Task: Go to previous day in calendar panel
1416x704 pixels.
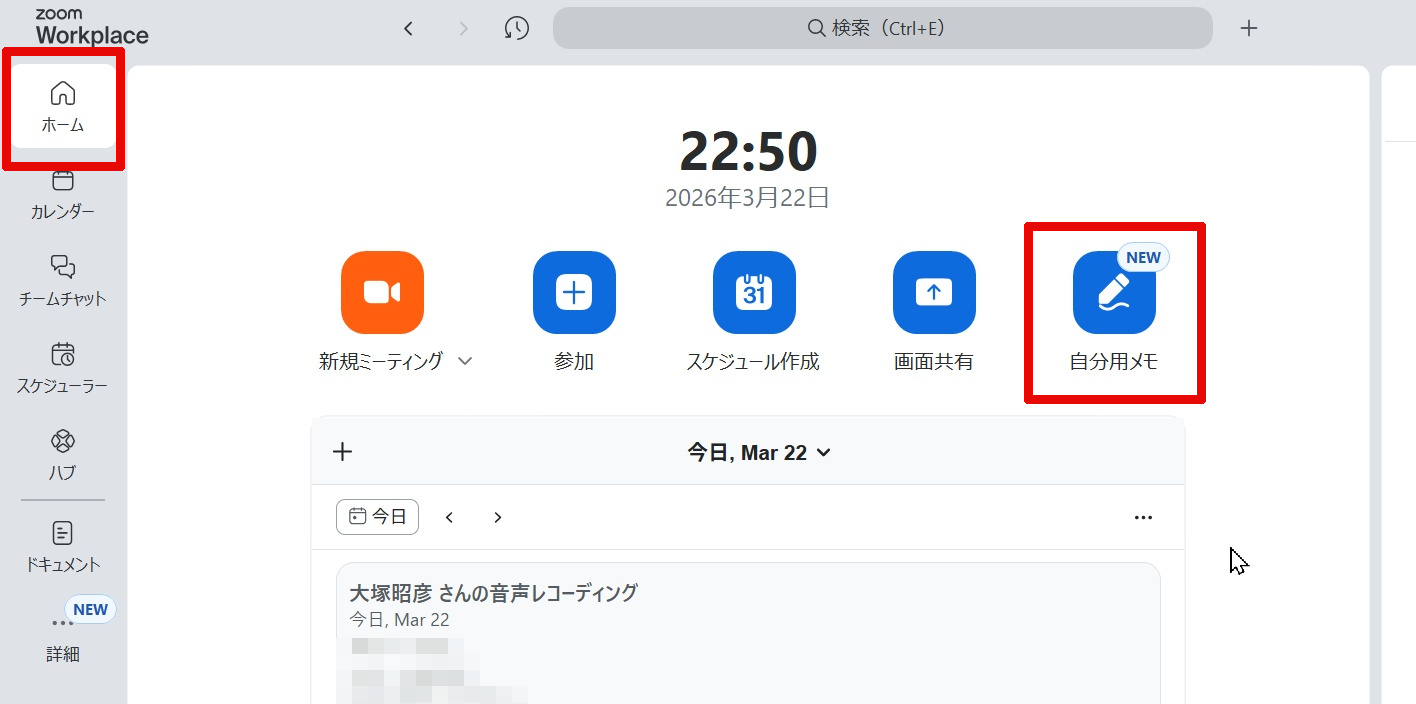Action: [x=450, y=517]
